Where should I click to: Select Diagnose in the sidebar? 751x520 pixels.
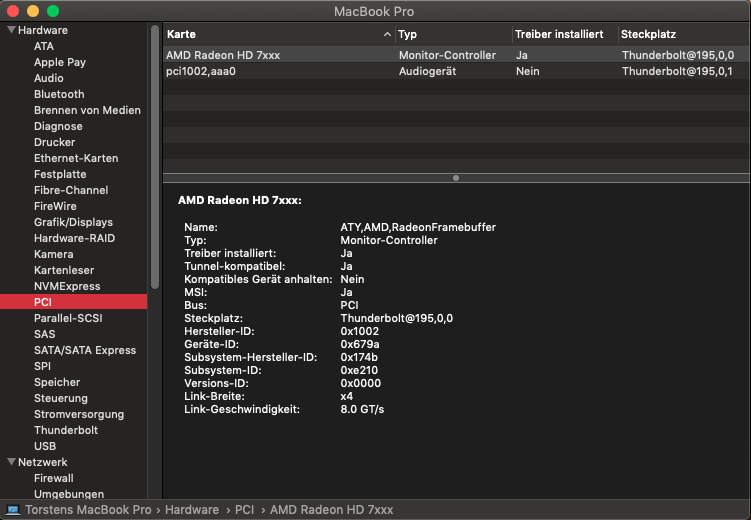tap(58, 126)
